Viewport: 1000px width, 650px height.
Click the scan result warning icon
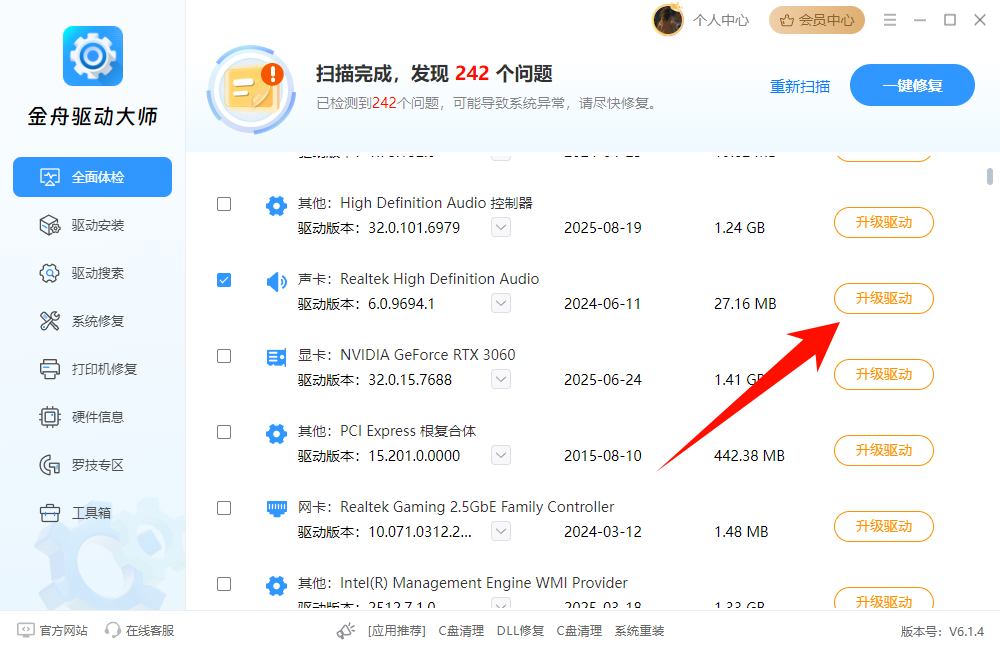click(251, 89)
